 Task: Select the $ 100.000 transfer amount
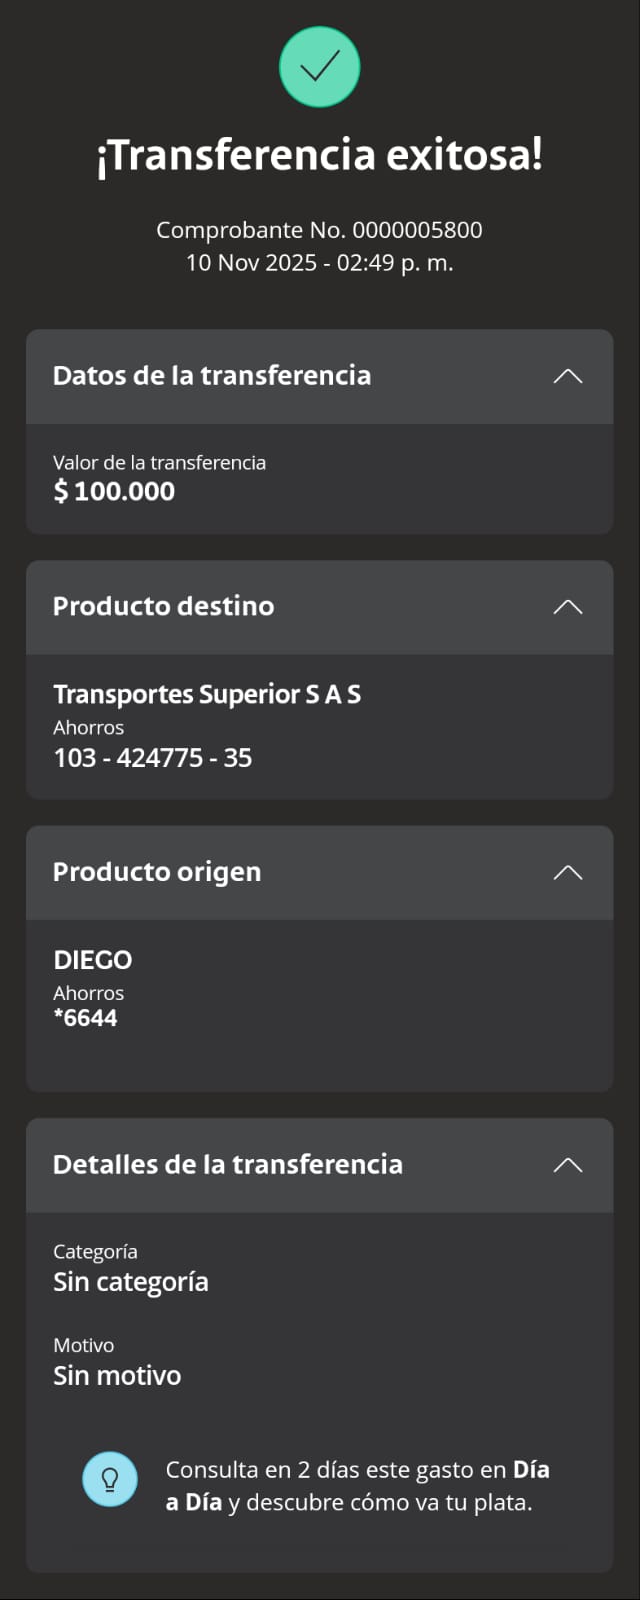point(114,491)
